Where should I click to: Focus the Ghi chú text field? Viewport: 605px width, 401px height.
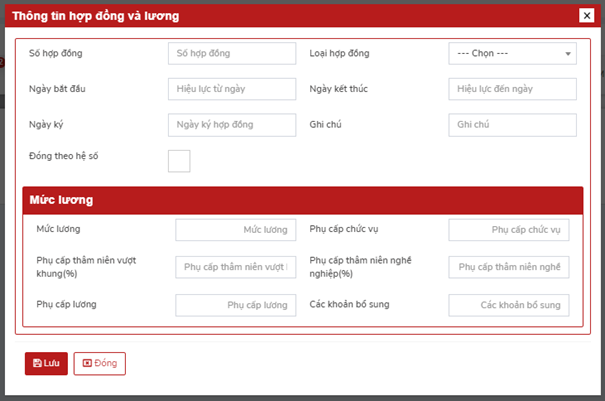click(x=512, y=124)
